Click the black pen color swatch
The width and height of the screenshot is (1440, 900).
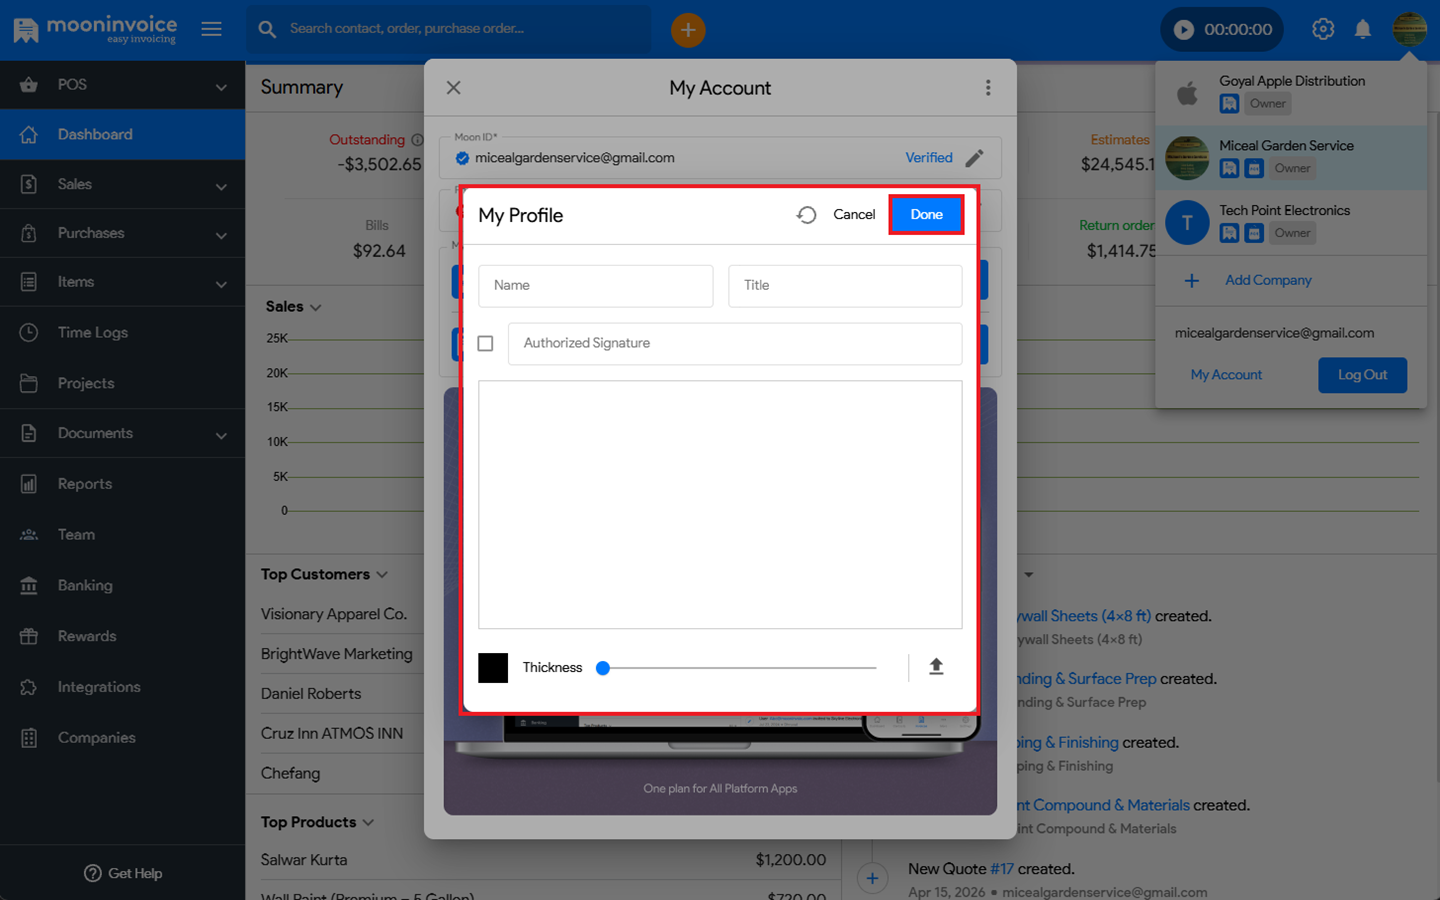[x=493, y=668]
